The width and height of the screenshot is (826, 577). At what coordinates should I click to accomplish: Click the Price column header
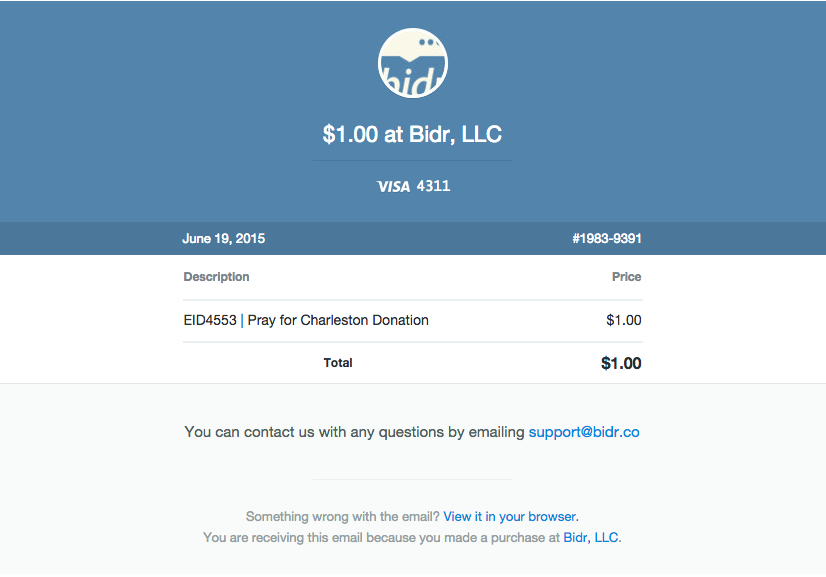click(x=626, y=277)
